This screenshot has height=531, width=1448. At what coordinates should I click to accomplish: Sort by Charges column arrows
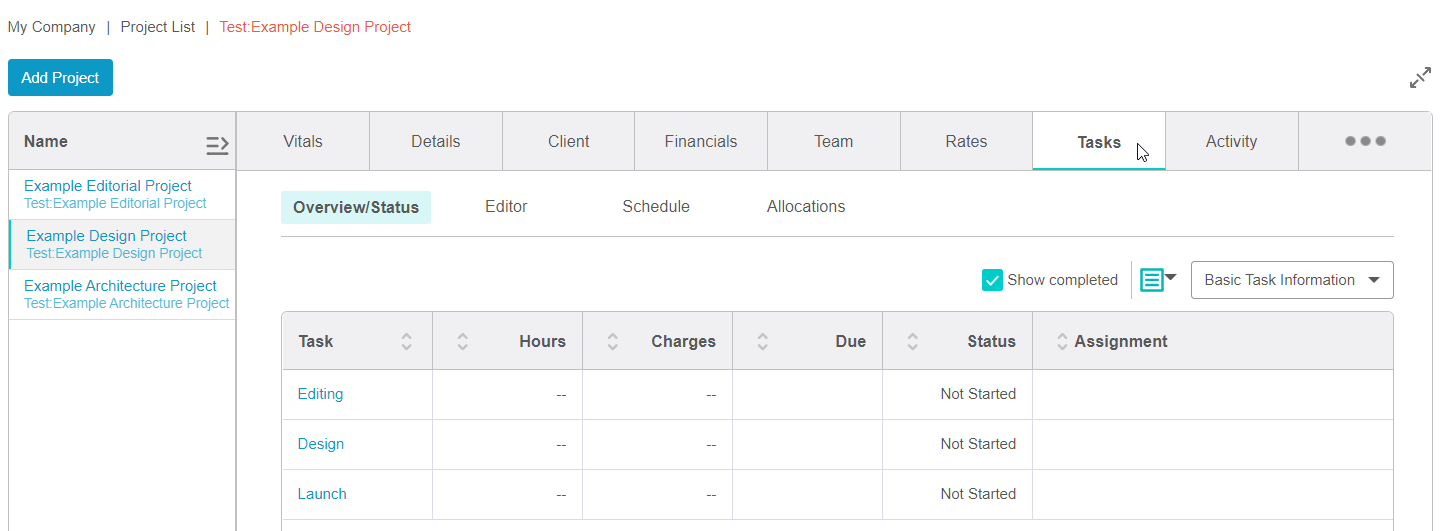click(x=612, y=342)
